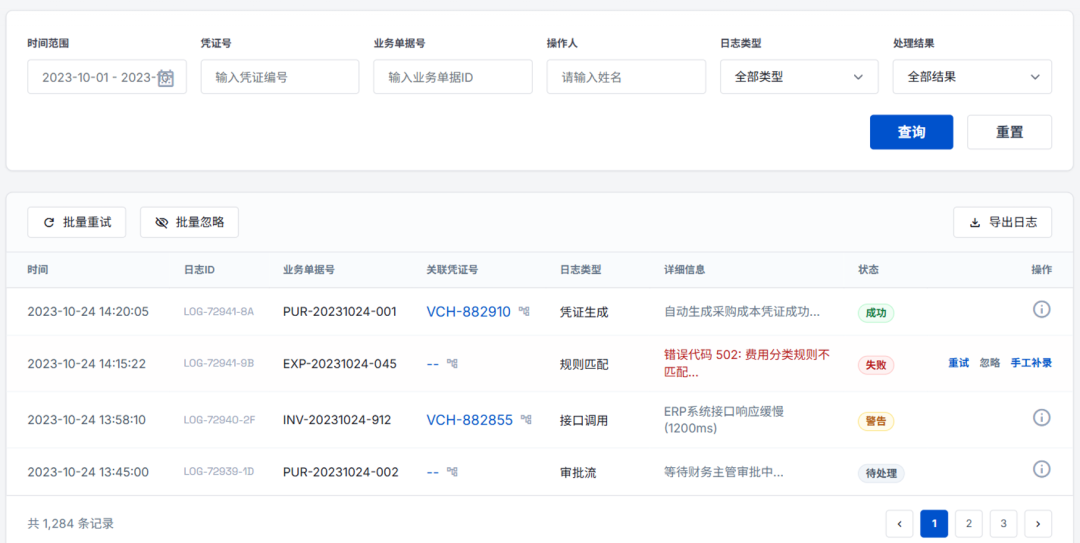Image resolution: width=1080 pixels, height=543 pixels.
Task: Click 手工补录 for the failed row
Action: (x=1031, y=363)
